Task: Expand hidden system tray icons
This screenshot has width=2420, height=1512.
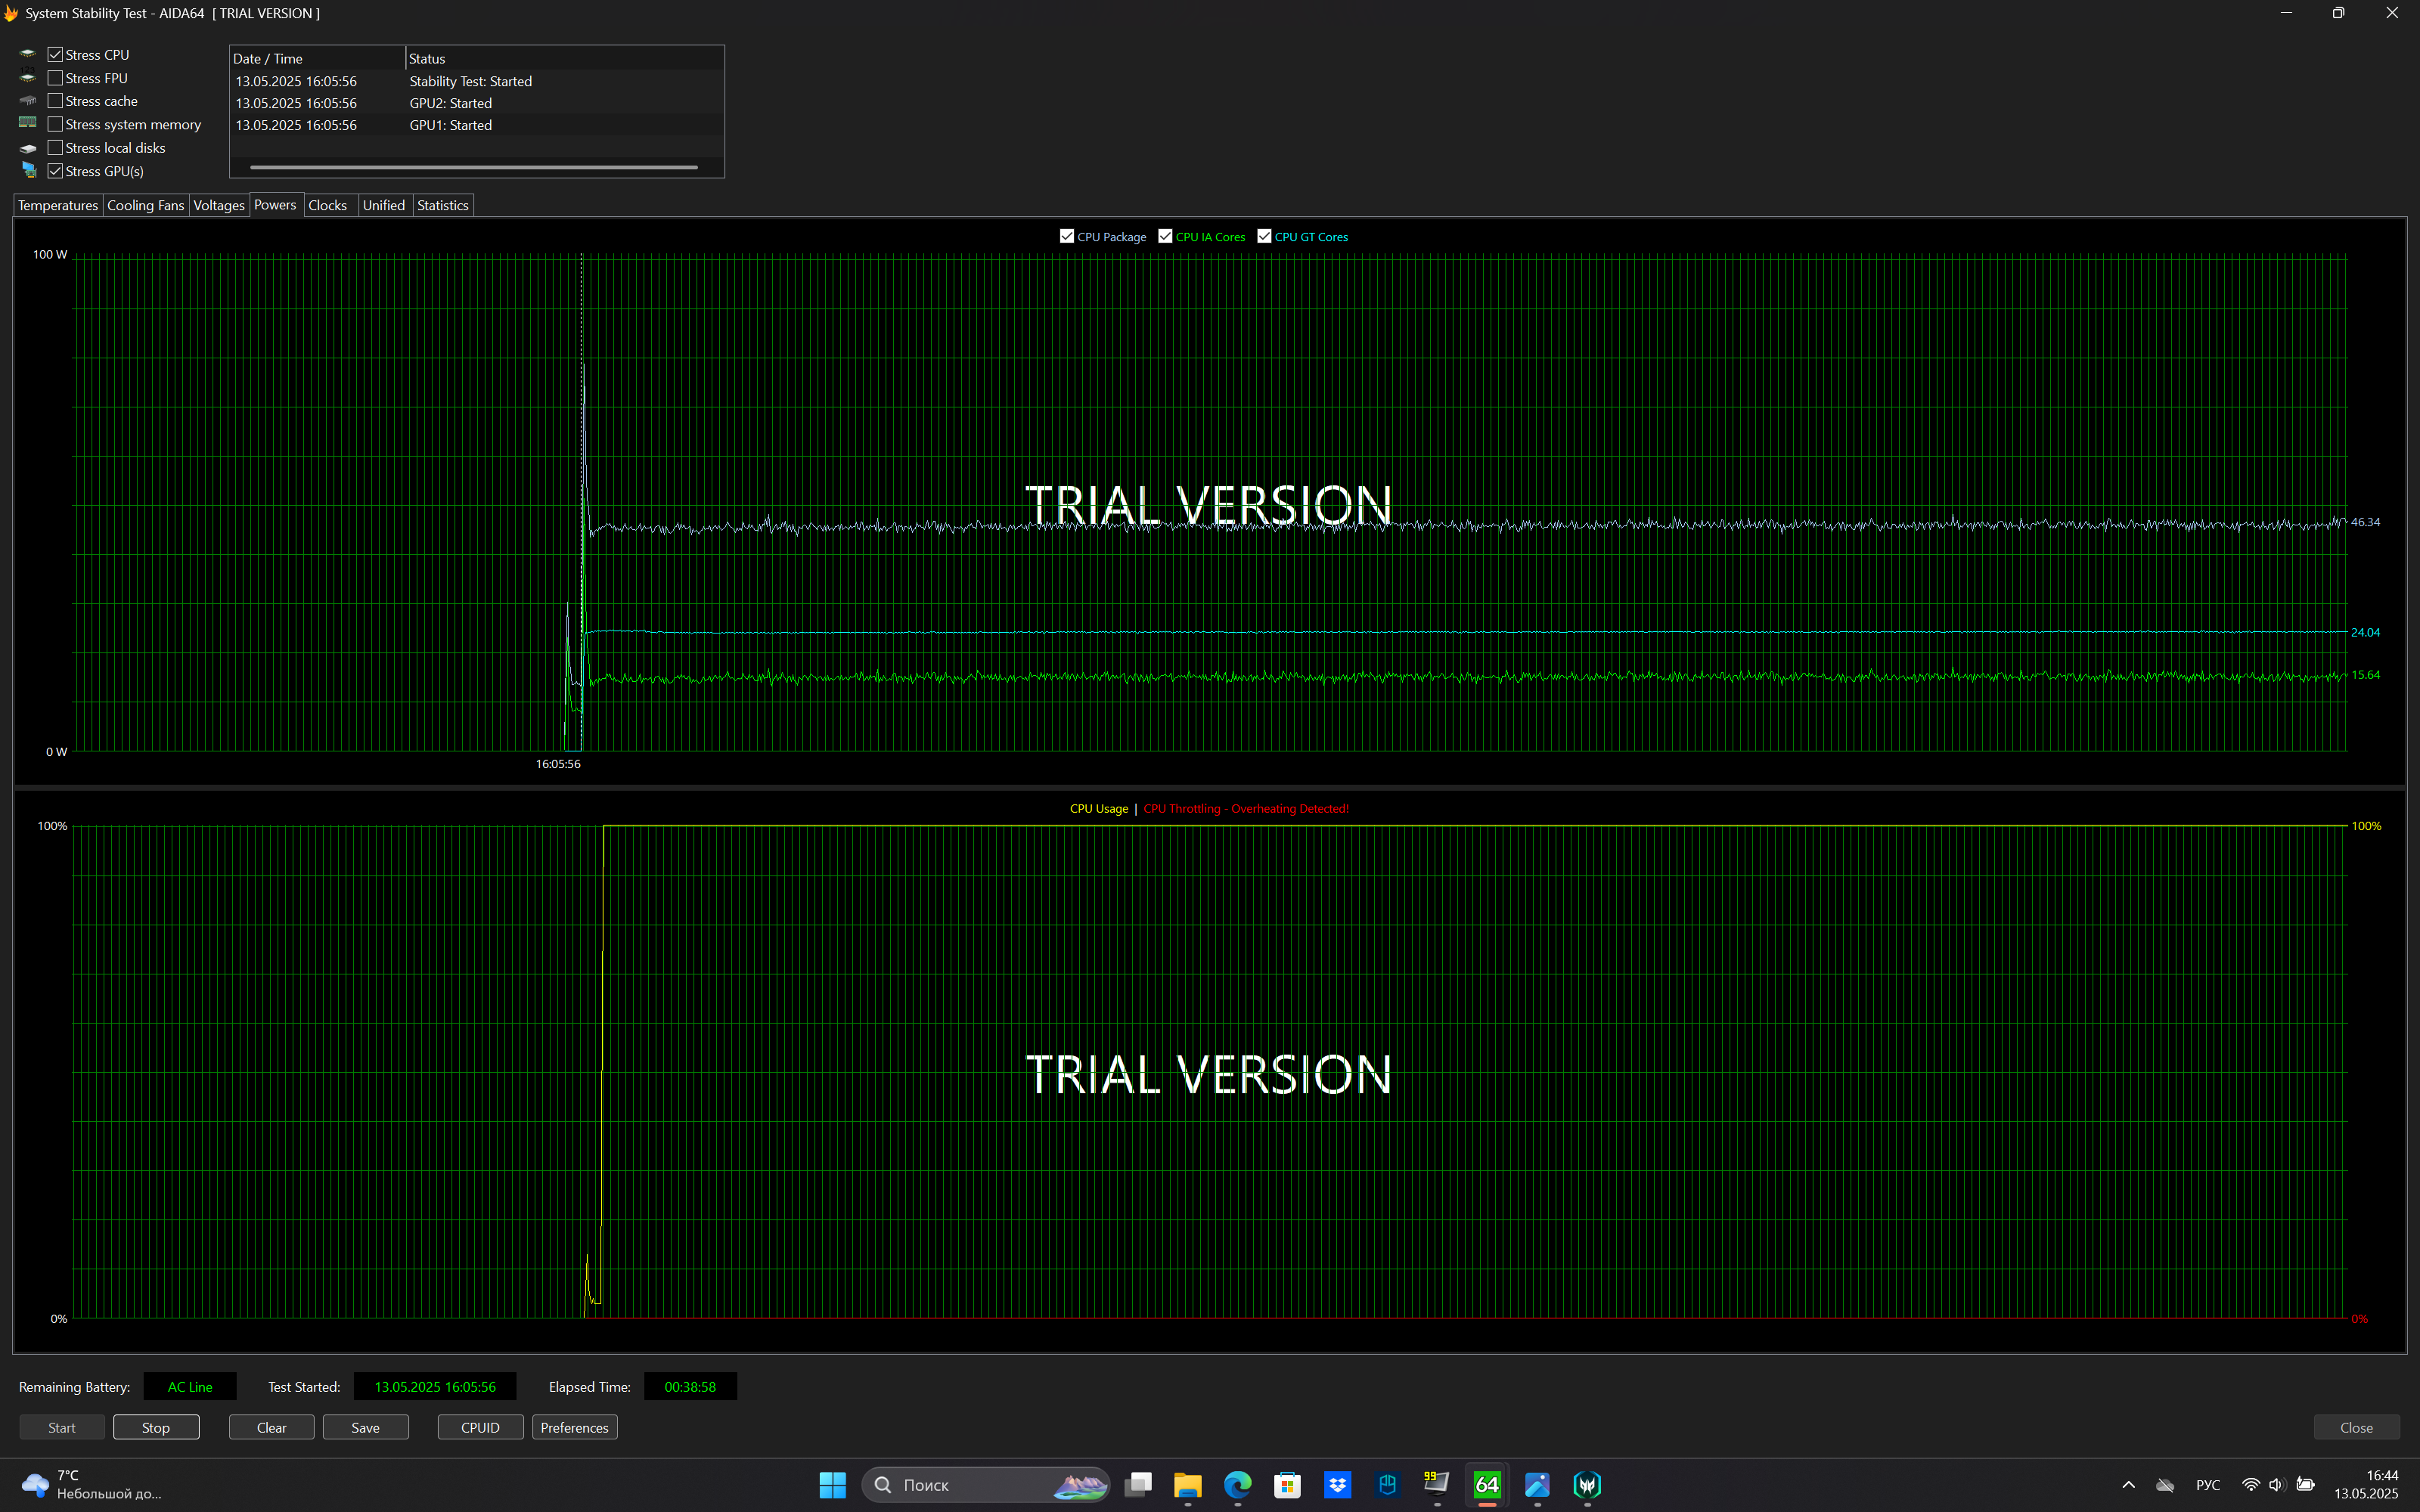Action: point(2128,1485)
